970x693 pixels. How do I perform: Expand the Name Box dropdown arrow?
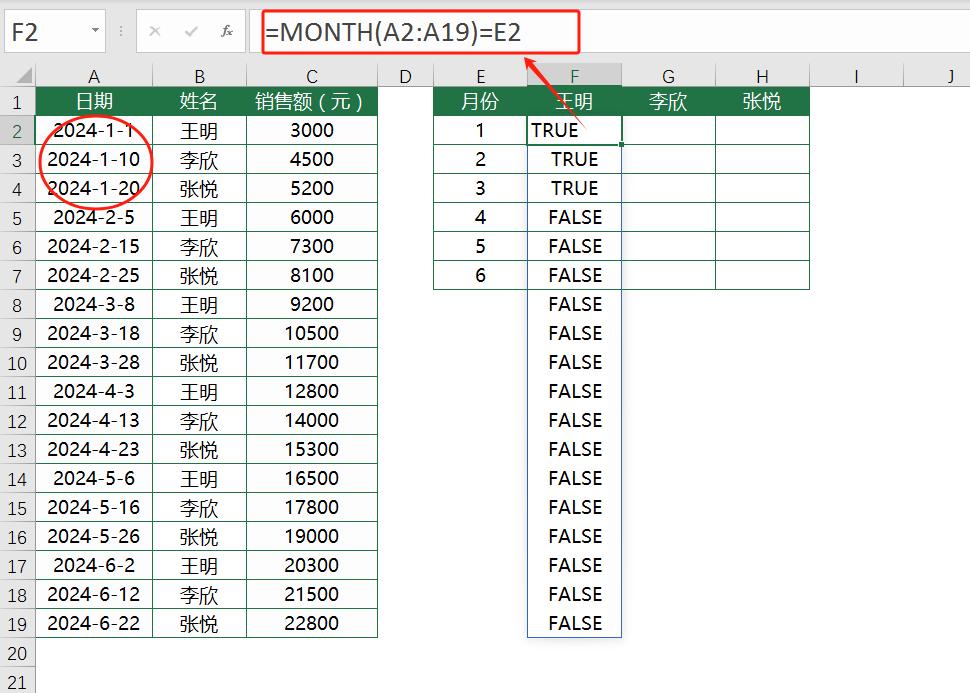95,30
